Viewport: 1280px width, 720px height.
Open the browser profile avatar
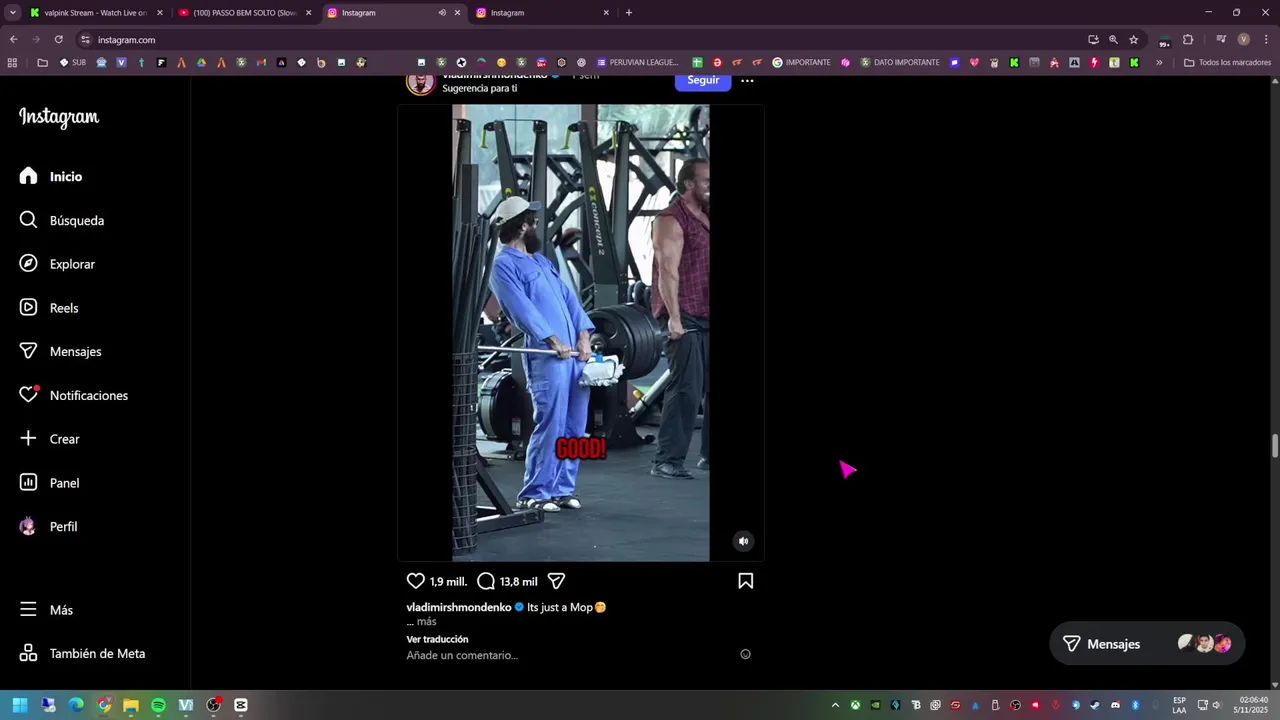(x=1244, y=40)
